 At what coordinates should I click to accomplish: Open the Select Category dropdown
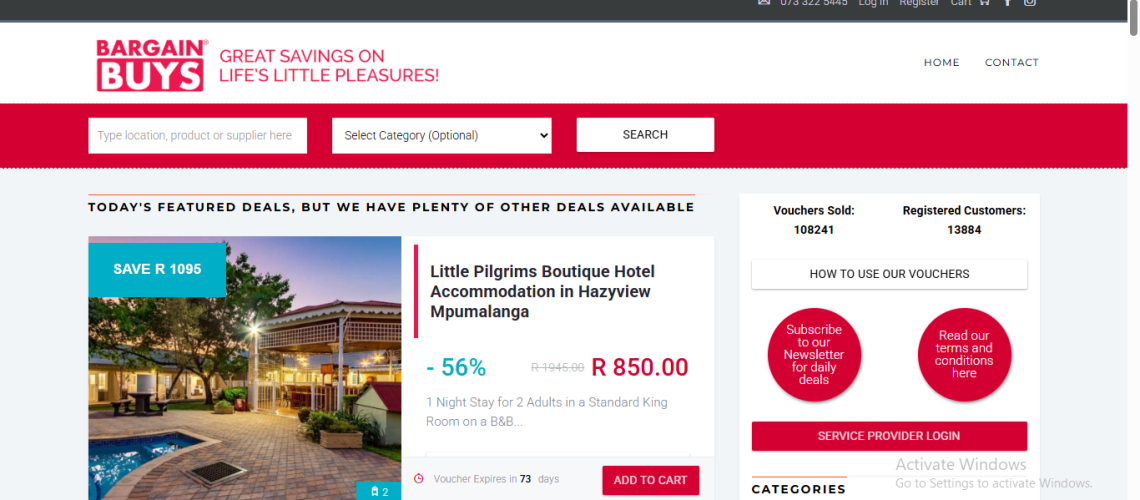coord(441,135)
